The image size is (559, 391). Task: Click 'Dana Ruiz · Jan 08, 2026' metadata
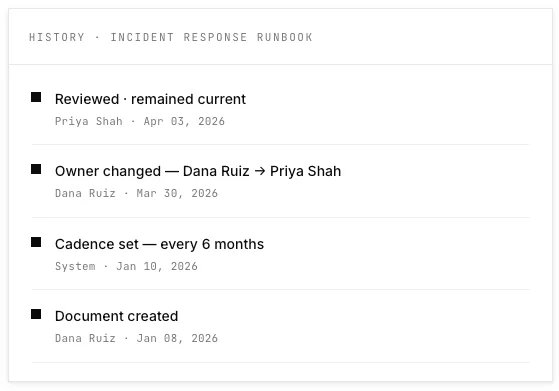click(x=136, y=338)
